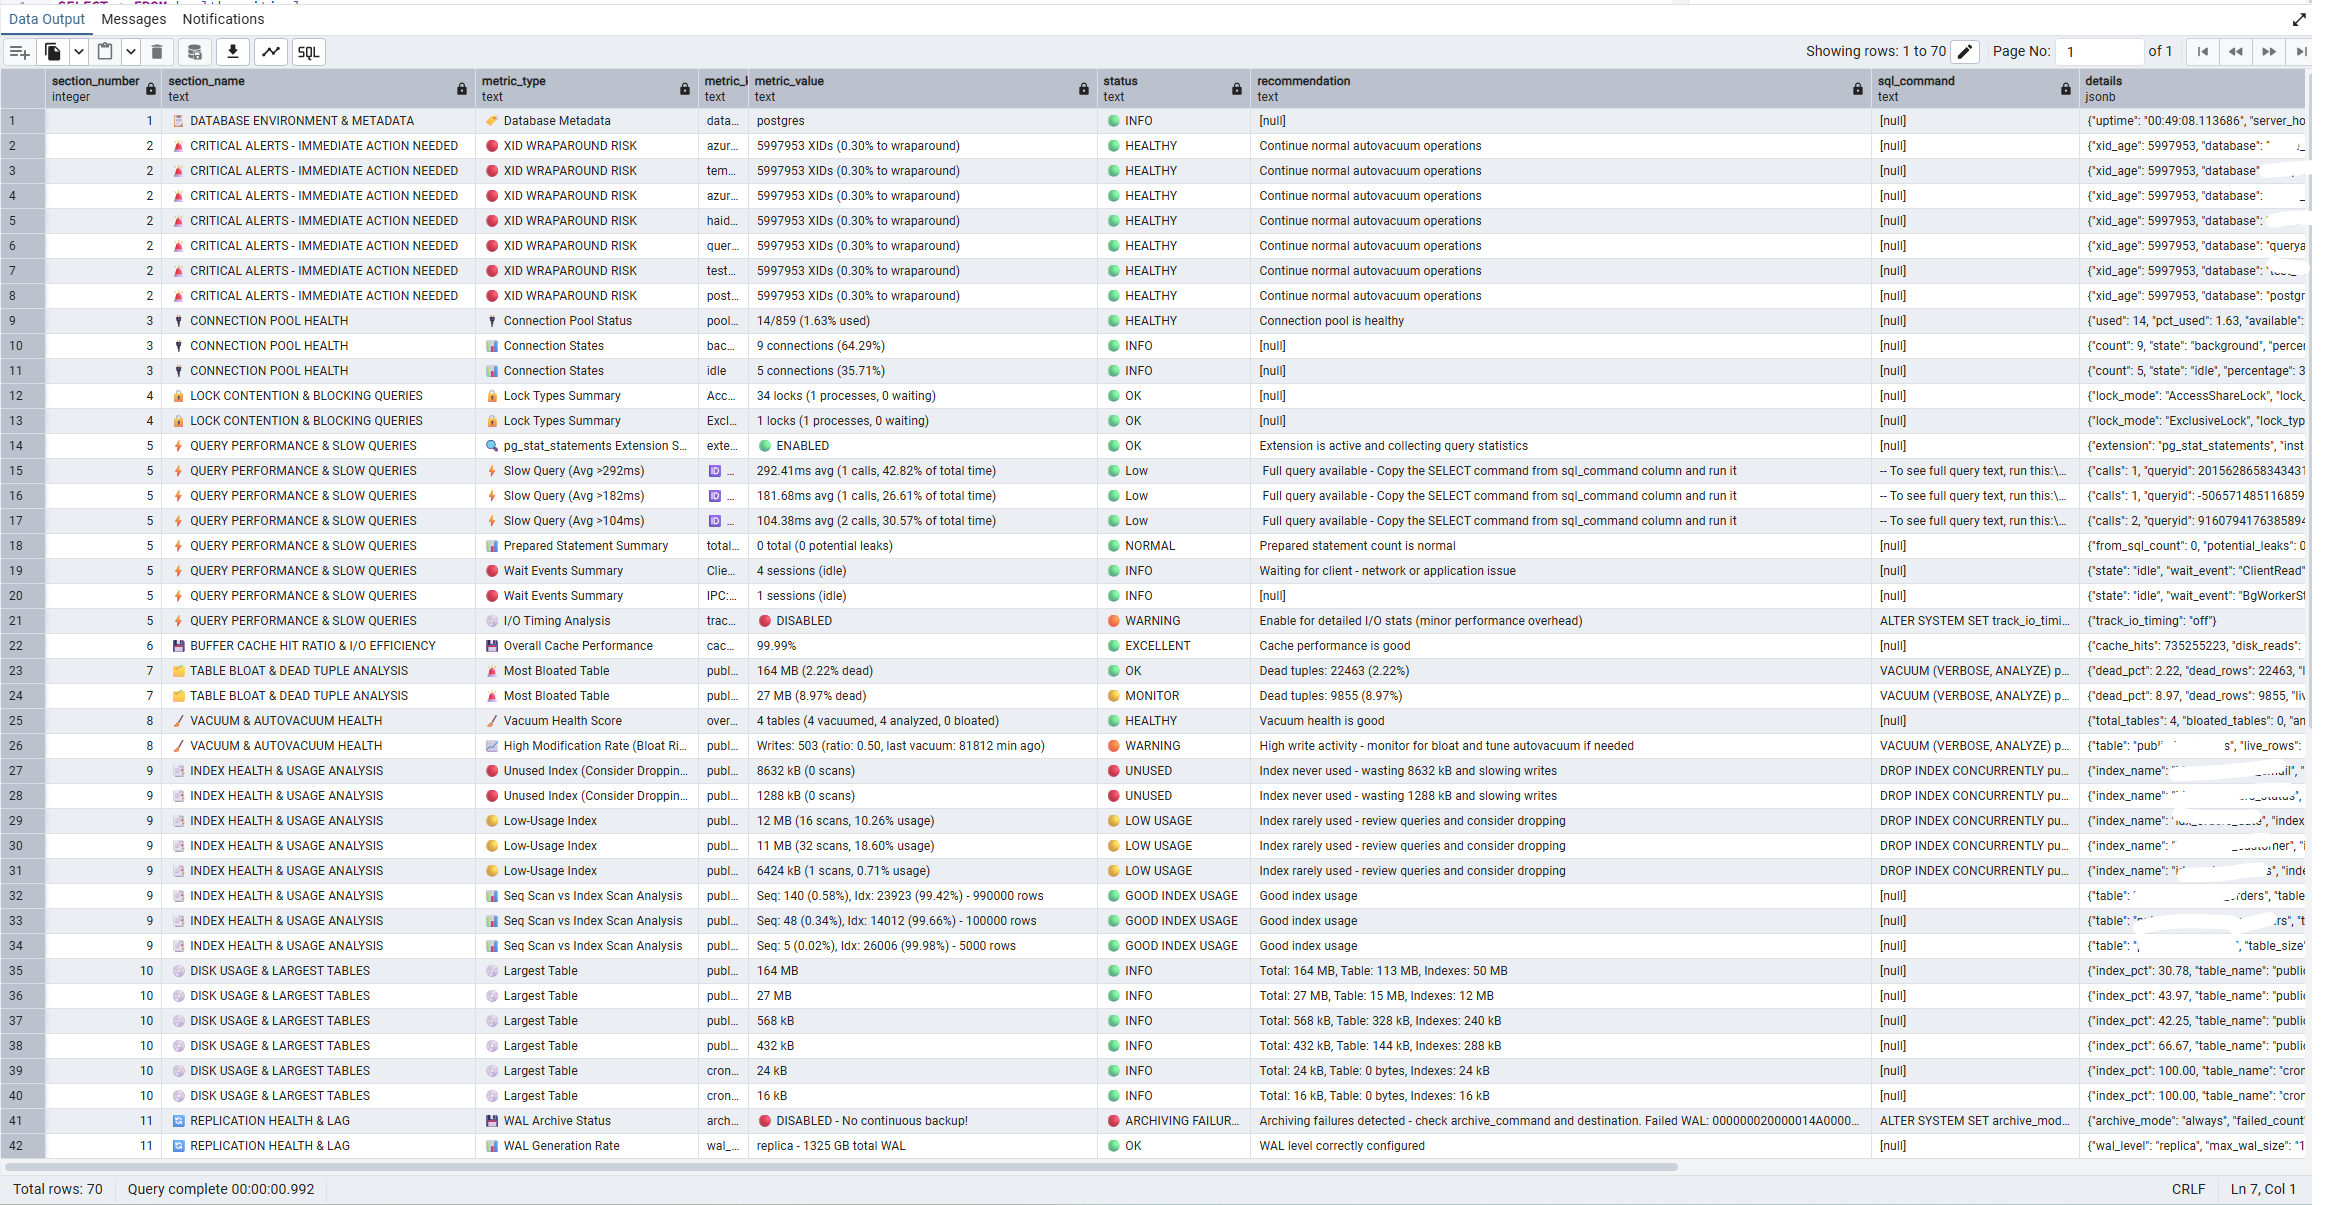Go to the previous page of results
This screenshot has height=1205, width=2340.
(x=2236, y=51)
